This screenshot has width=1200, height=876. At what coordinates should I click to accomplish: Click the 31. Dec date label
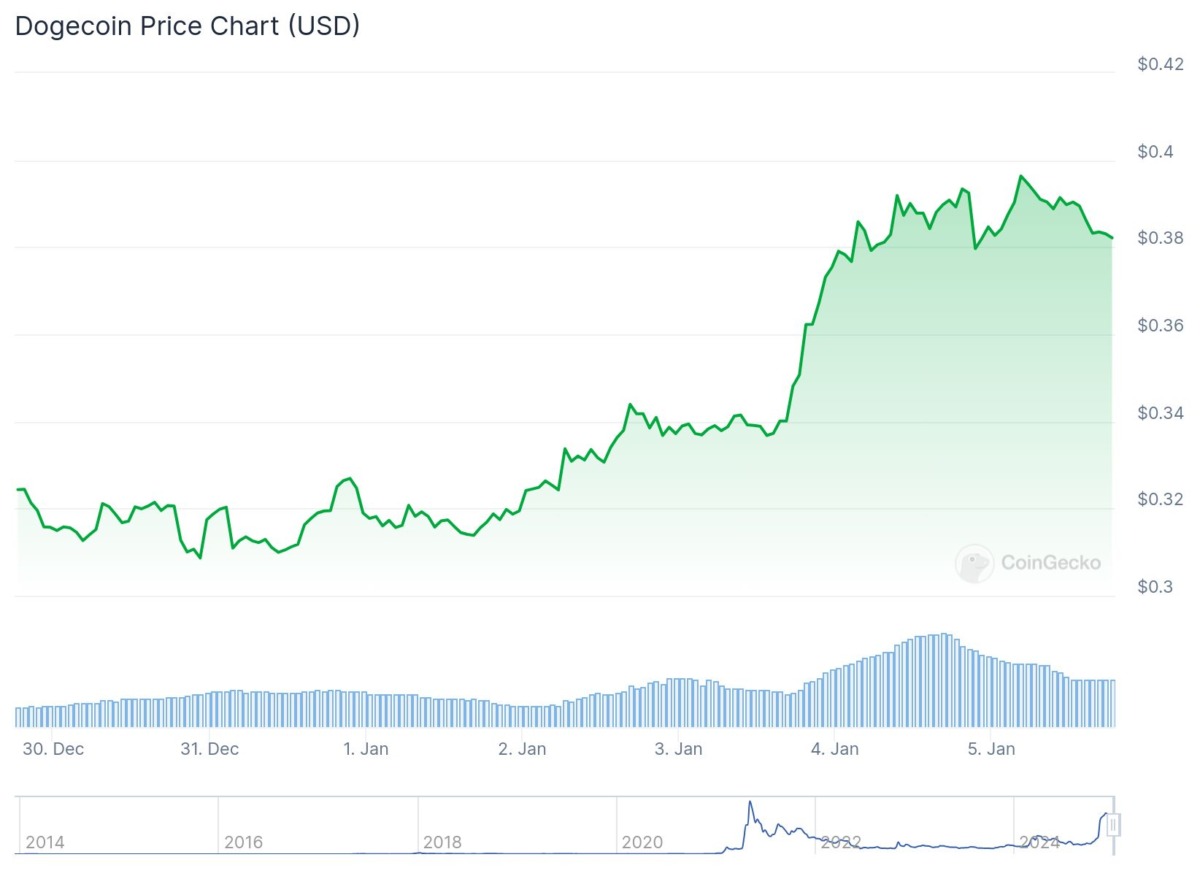coord(208,749)
